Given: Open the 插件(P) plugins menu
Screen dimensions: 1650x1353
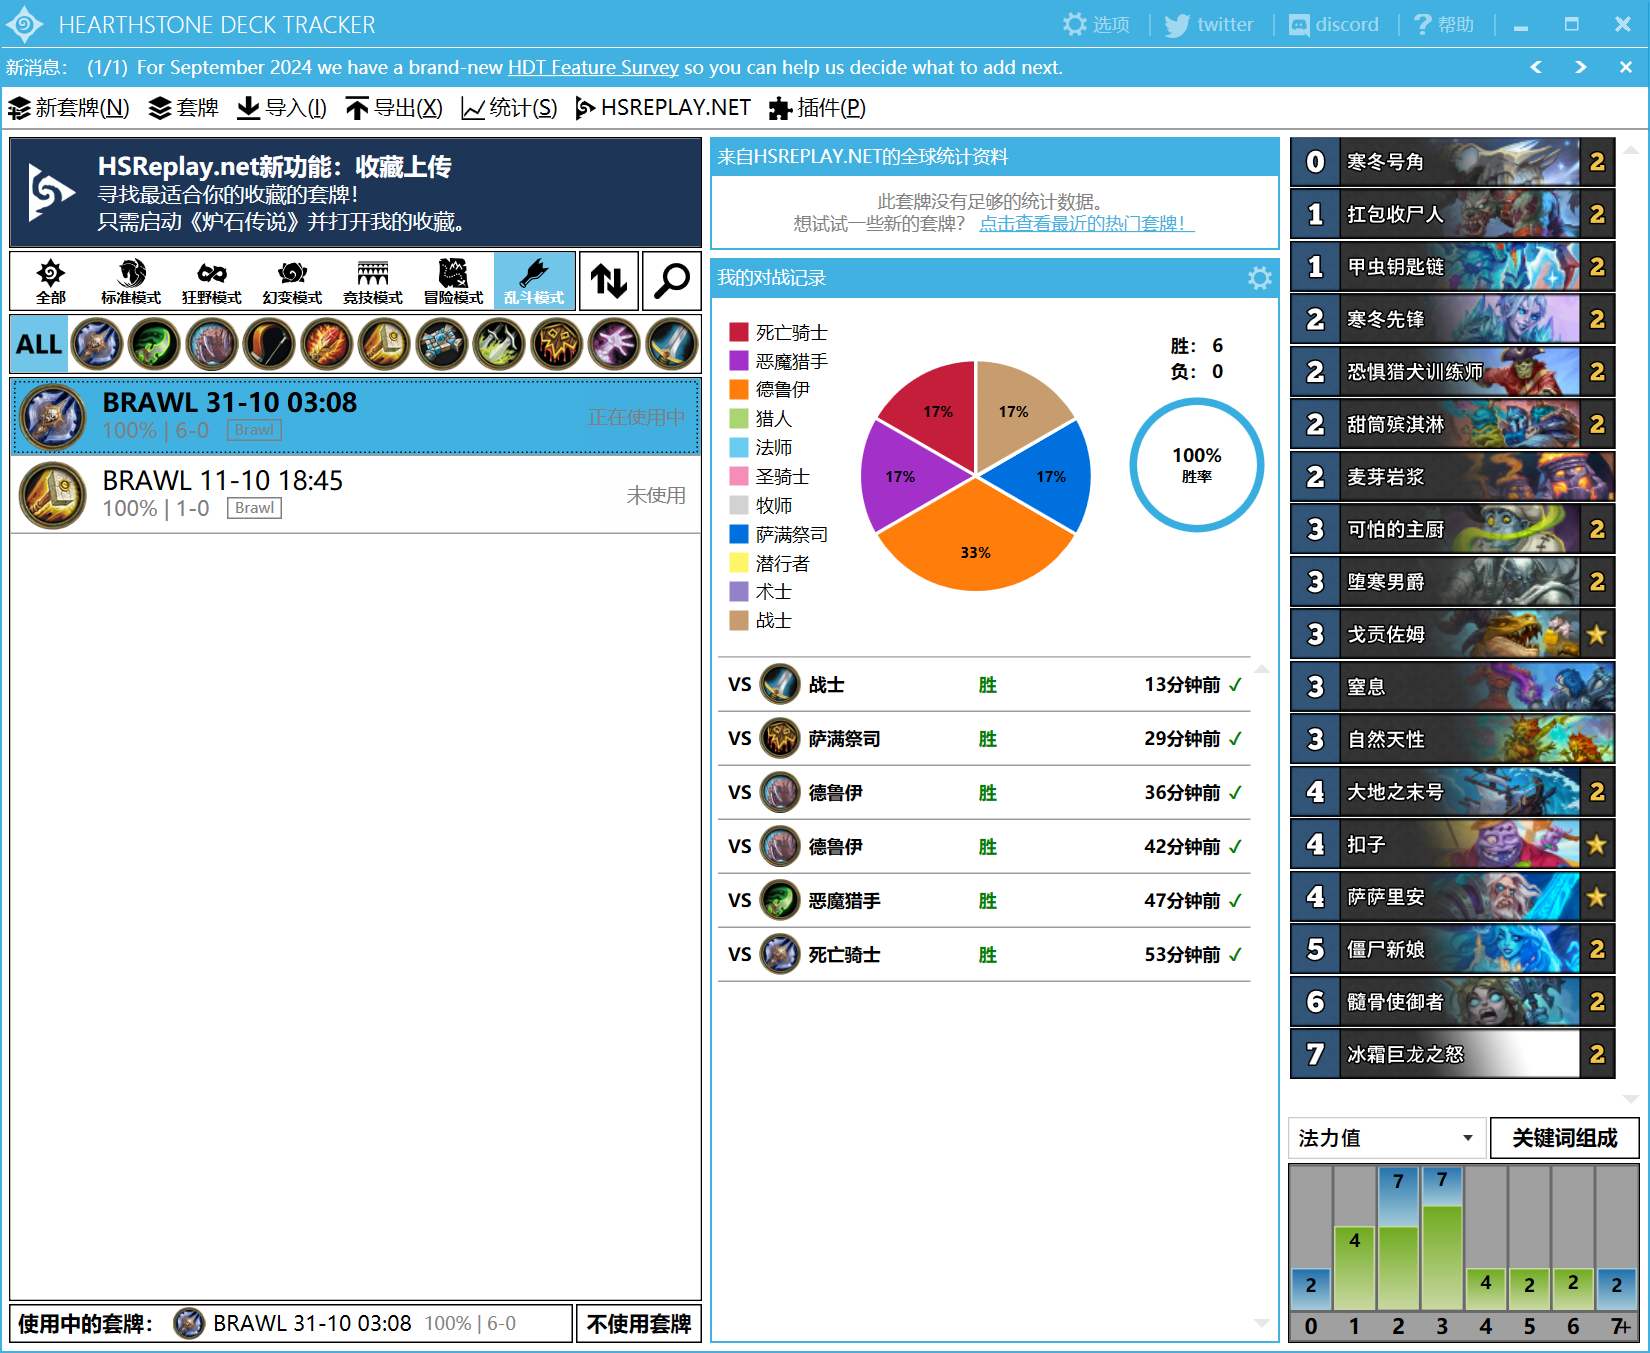Looking at the screenshot, I should tap(817, 107).
